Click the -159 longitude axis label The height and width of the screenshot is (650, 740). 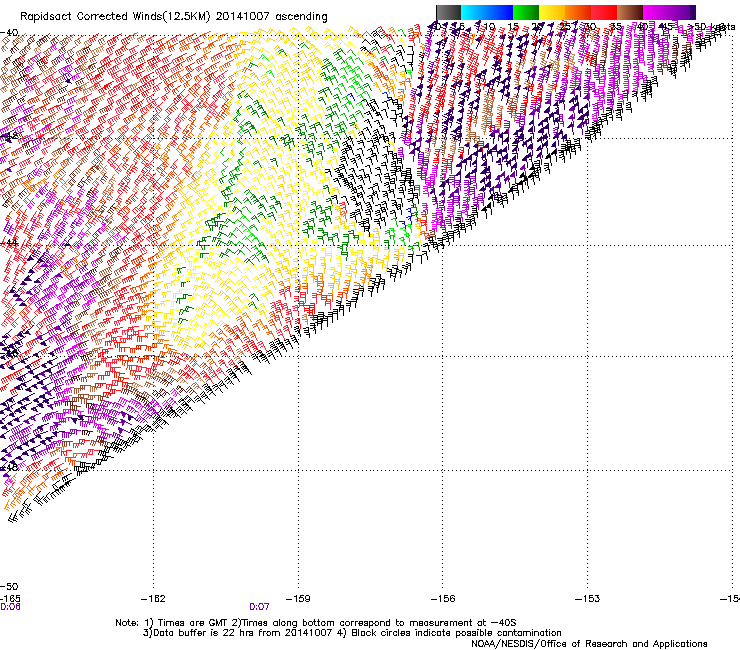[x=298, y=599]
